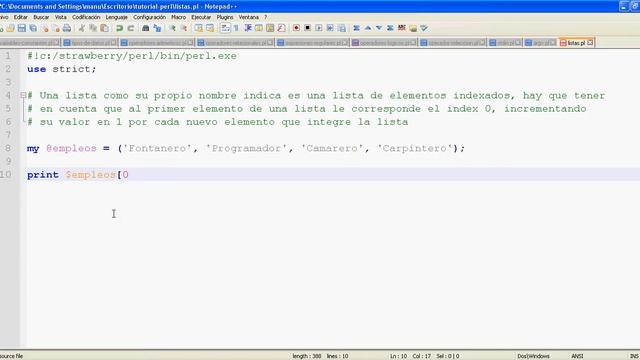This screenshot has width=640, height=360.
Task: Close the stdin.pl tab
Action: 518,42
